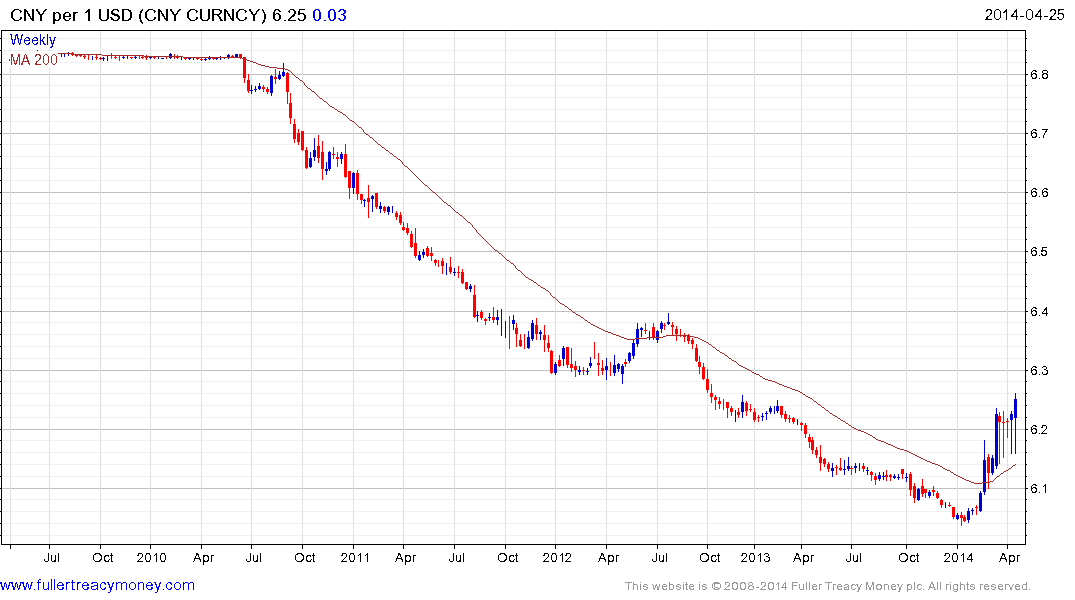
Task: Select the blue change value 0.03
Action: [330, 15]
